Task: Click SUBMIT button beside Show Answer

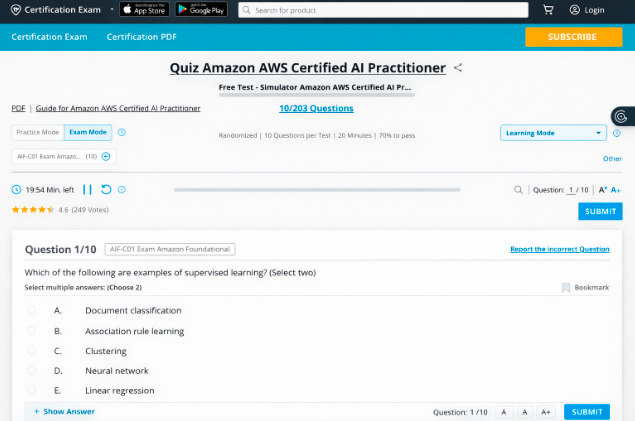Action: [587, 412]
